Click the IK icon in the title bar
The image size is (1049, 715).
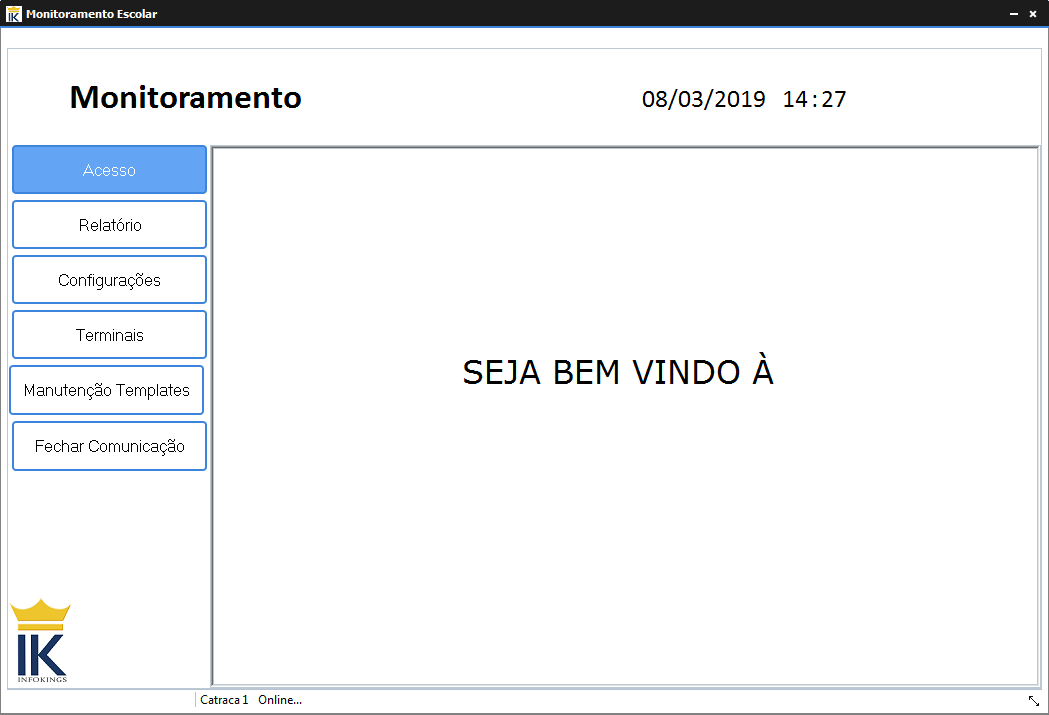[14, 14]
